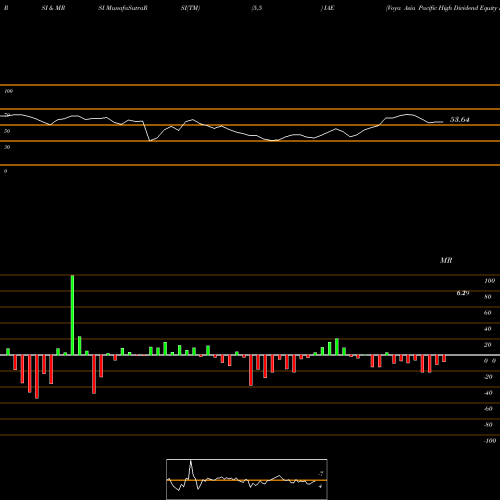Screen dimensions: 500x500
Task: Click the tallest green MR bar
Action: (x=72, y=315)
